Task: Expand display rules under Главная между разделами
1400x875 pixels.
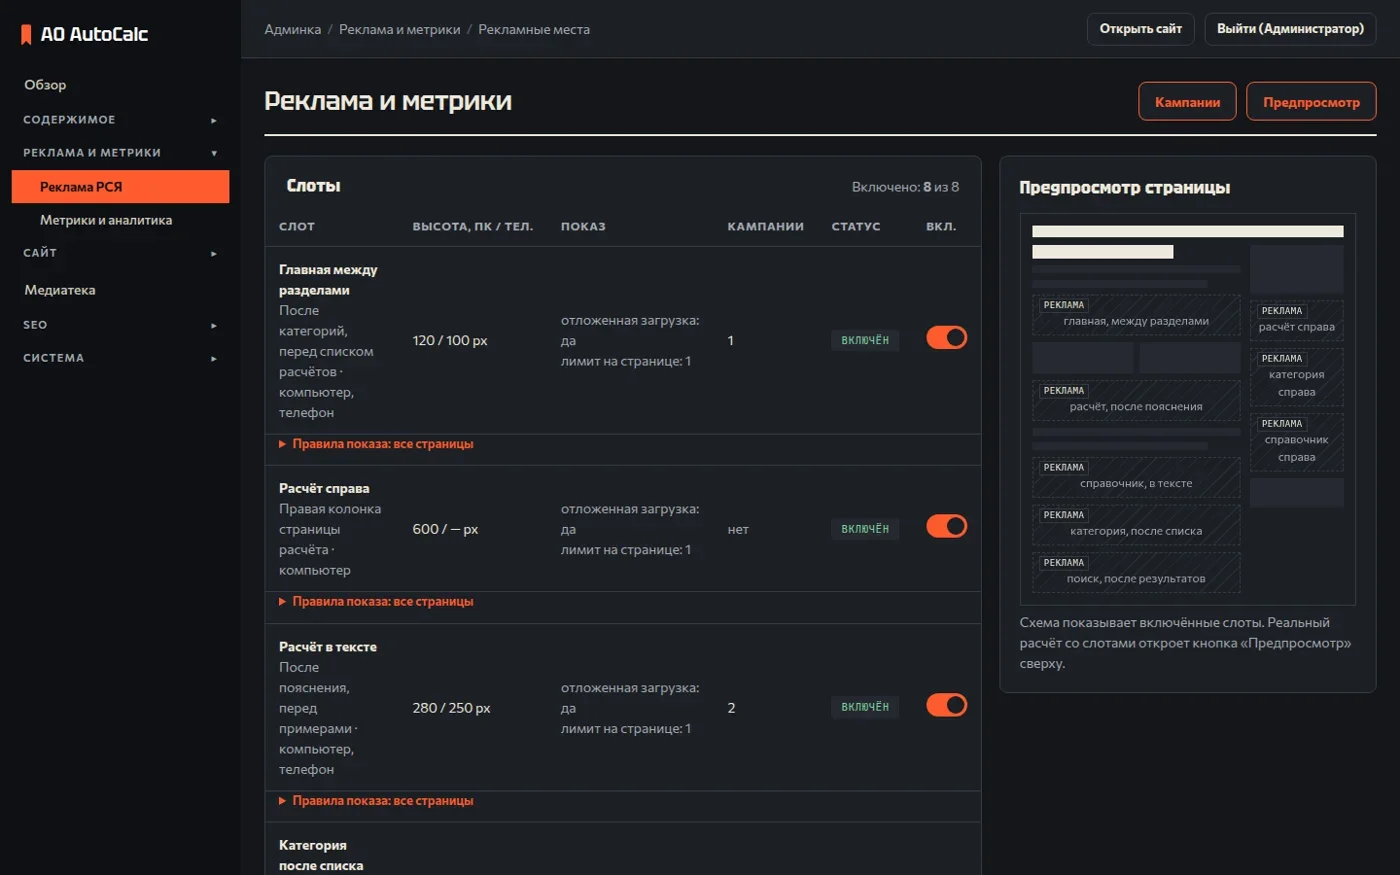Action: [x=377, y=444]
